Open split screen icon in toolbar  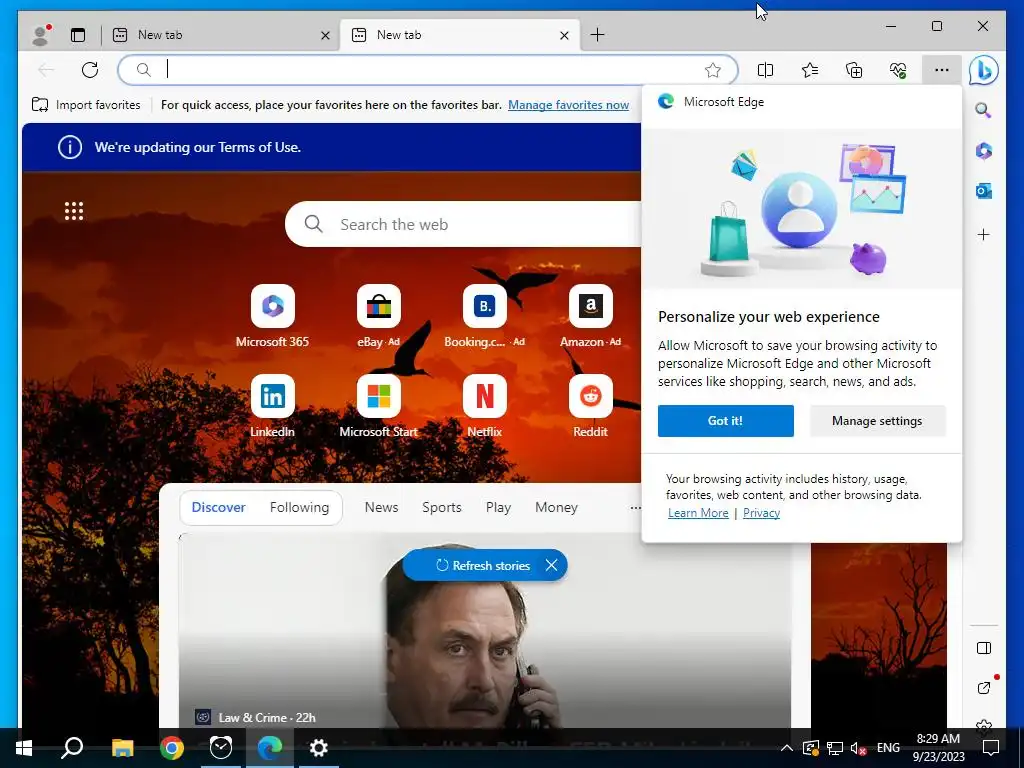(765, 70)
